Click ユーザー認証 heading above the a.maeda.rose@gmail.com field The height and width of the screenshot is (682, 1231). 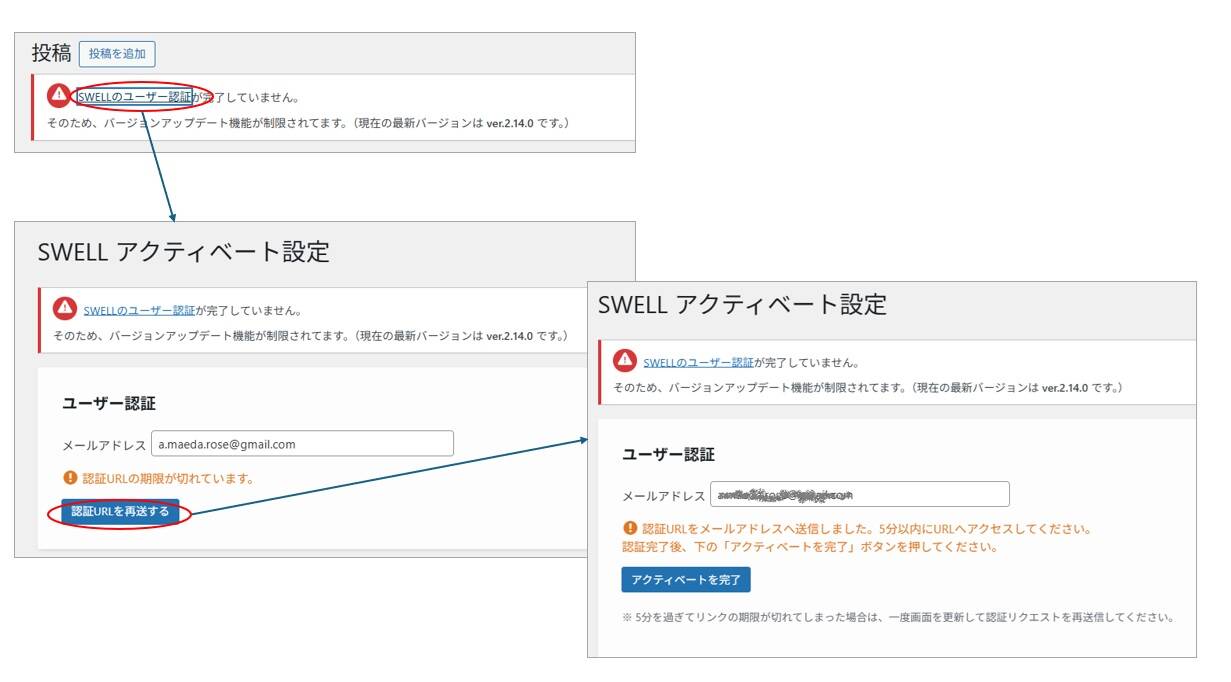tap(109, 403)
